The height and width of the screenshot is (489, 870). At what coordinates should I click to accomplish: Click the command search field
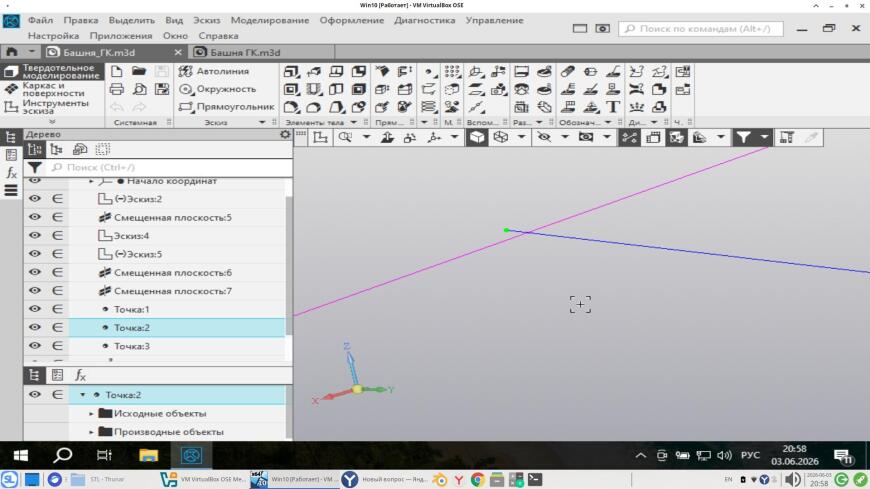coord(701,28)
